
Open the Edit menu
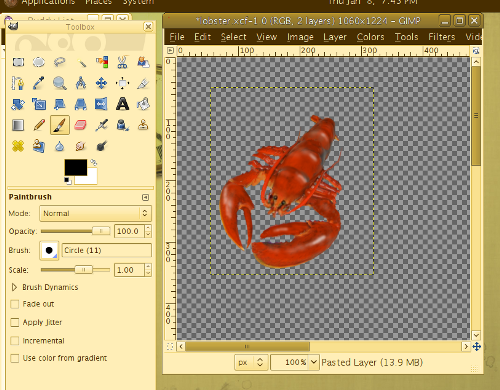pos(202,37)
